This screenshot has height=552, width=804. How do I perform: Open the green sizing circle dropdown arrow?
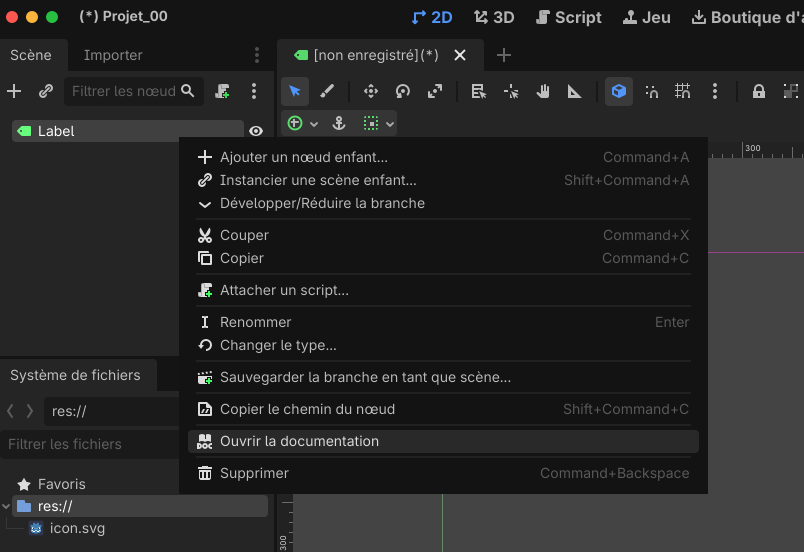[x=314, y=124]
